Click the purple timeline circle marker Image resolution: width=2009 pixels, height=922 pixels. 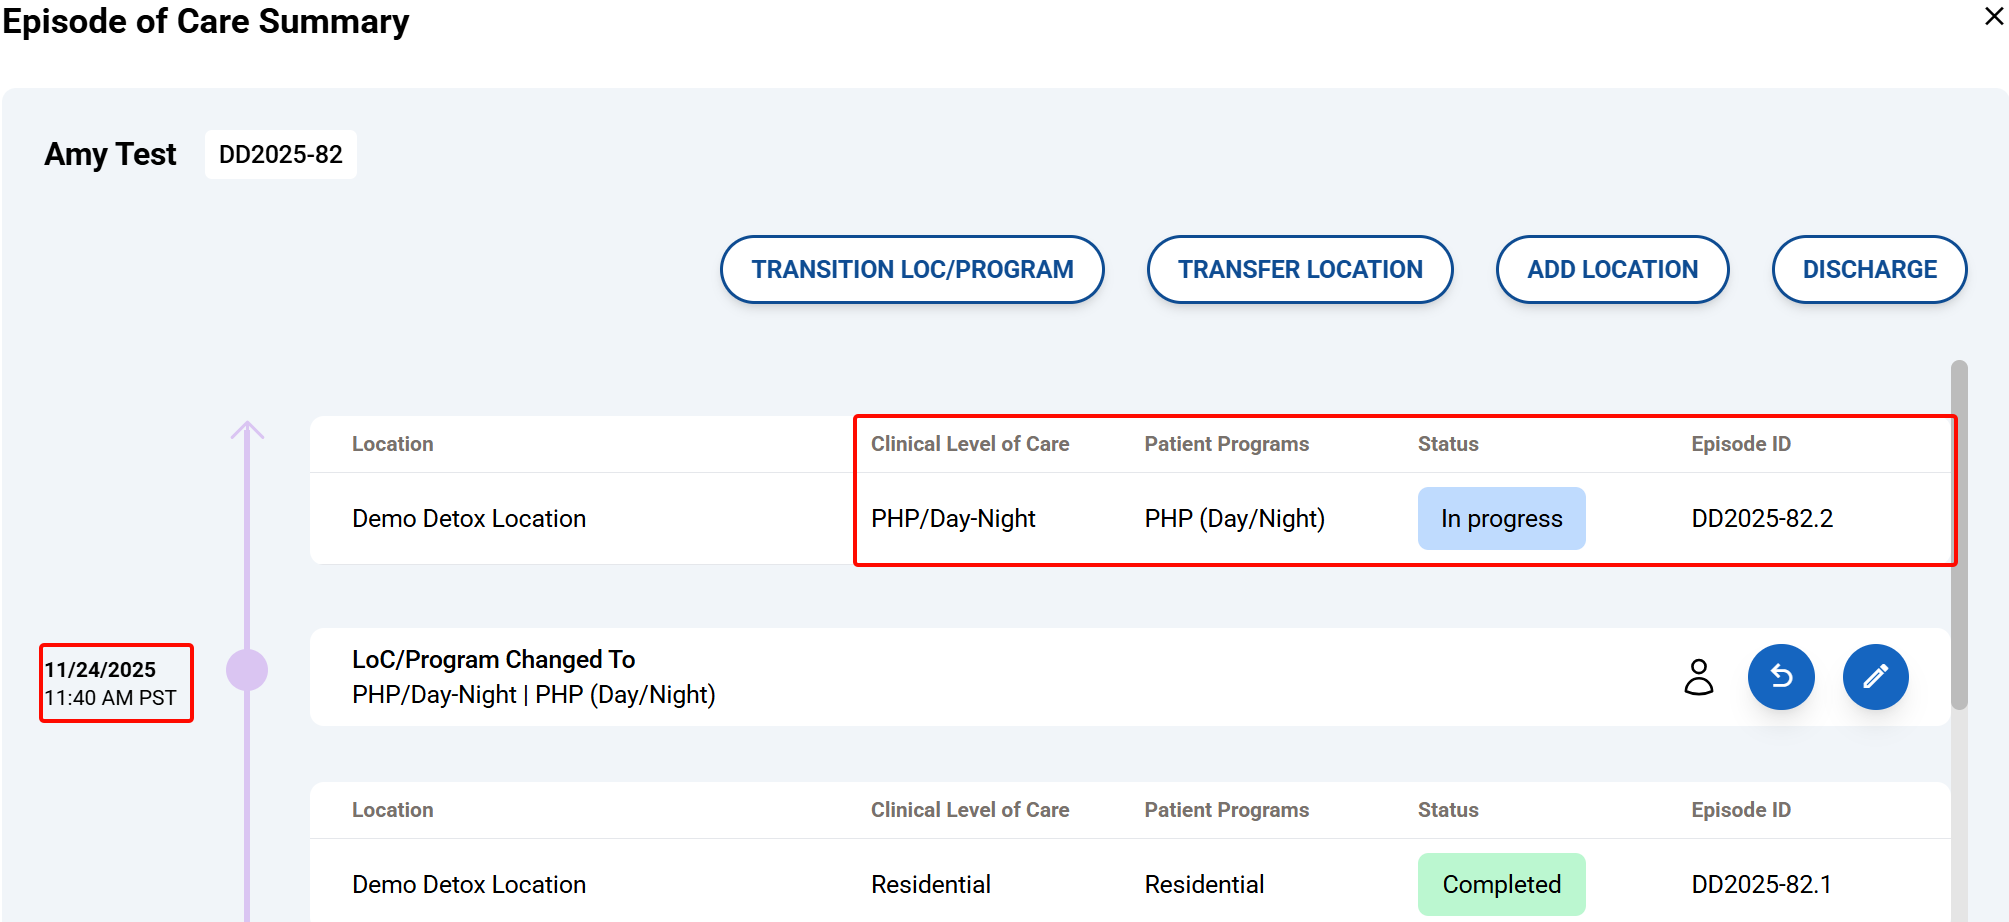point(247,670)
